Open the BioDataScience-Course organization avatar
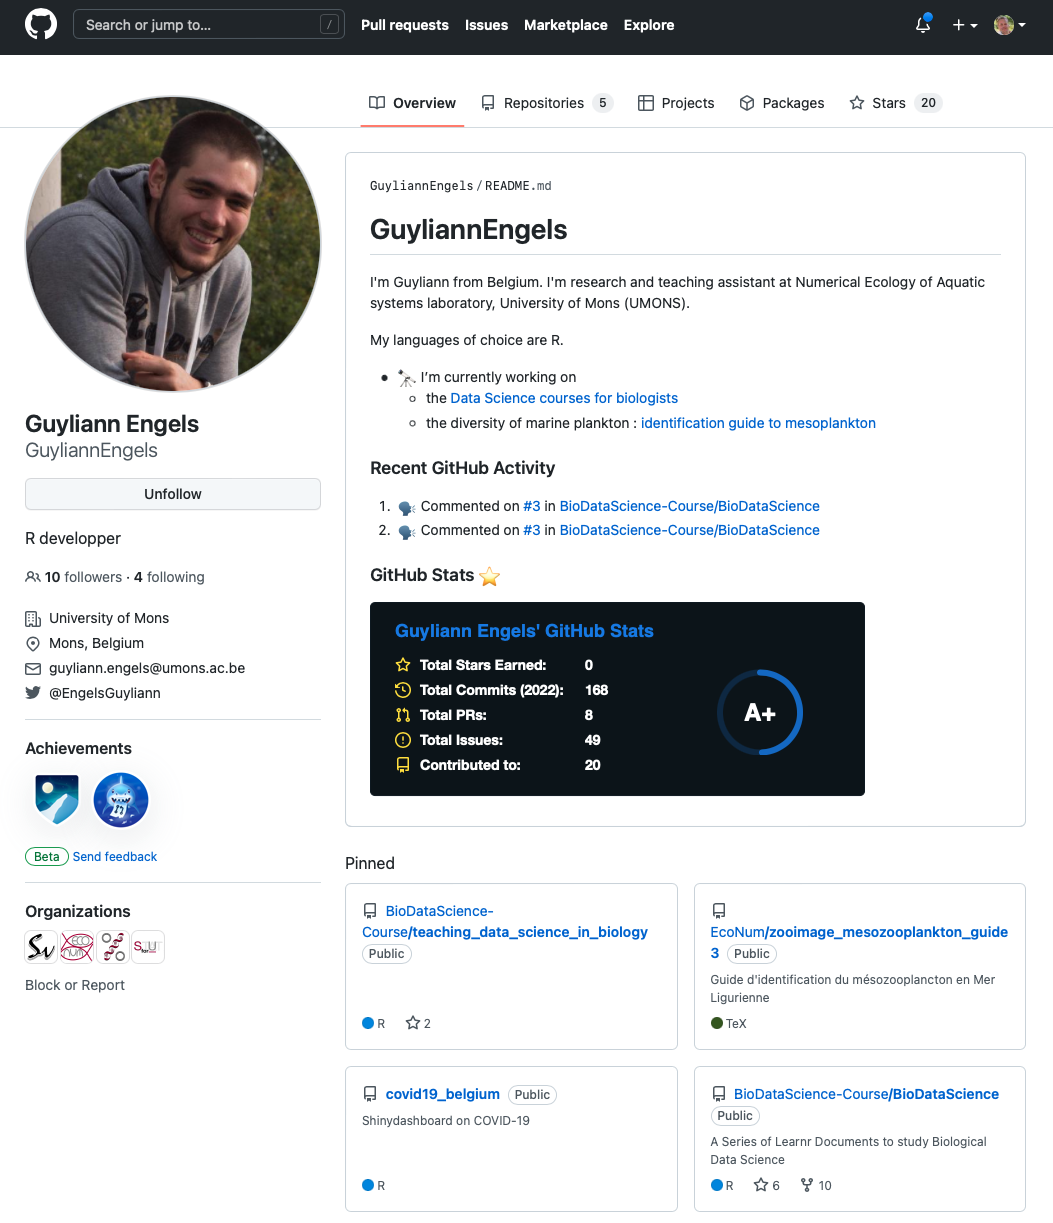The height and width of the screenshot is (1223, 1053). (x=113, y=947)
